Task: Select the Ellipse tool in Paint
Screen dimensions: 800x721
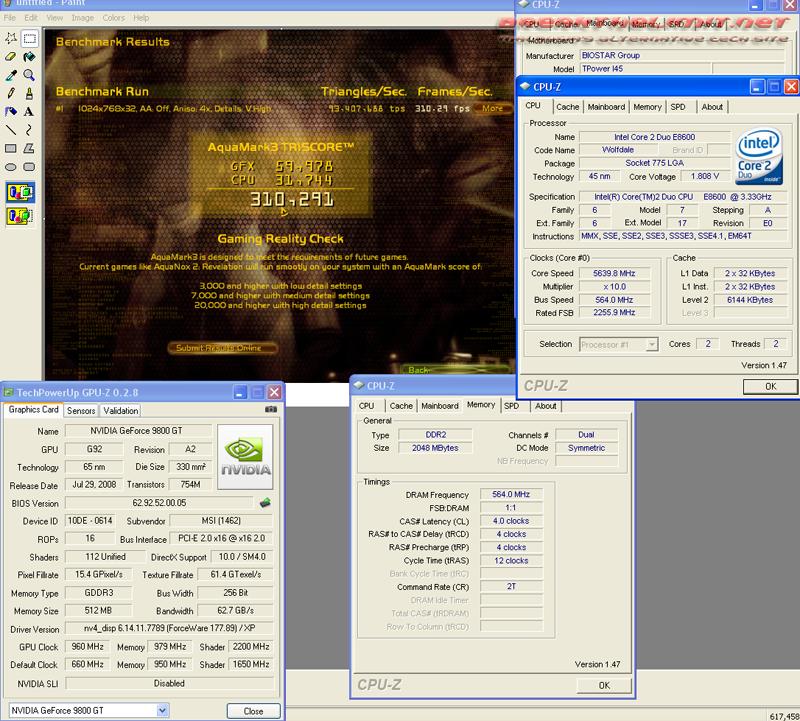Action: [x=11, y=167]
